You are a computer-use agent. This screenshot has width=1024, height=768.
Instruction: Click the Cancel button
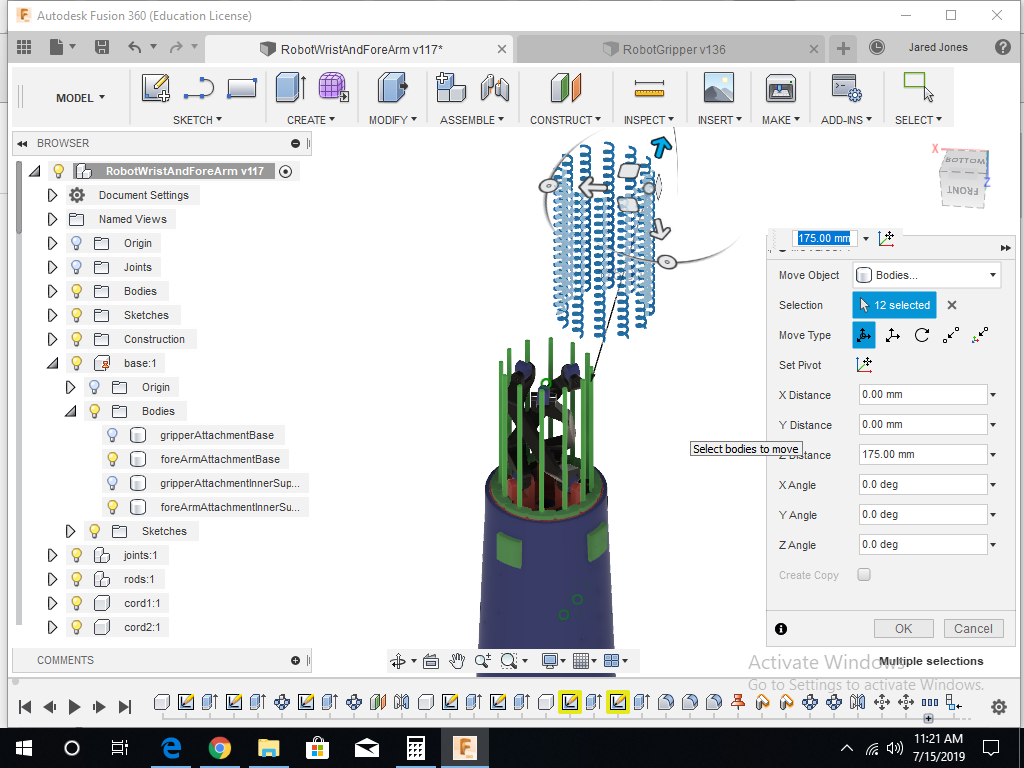[973, 628]
